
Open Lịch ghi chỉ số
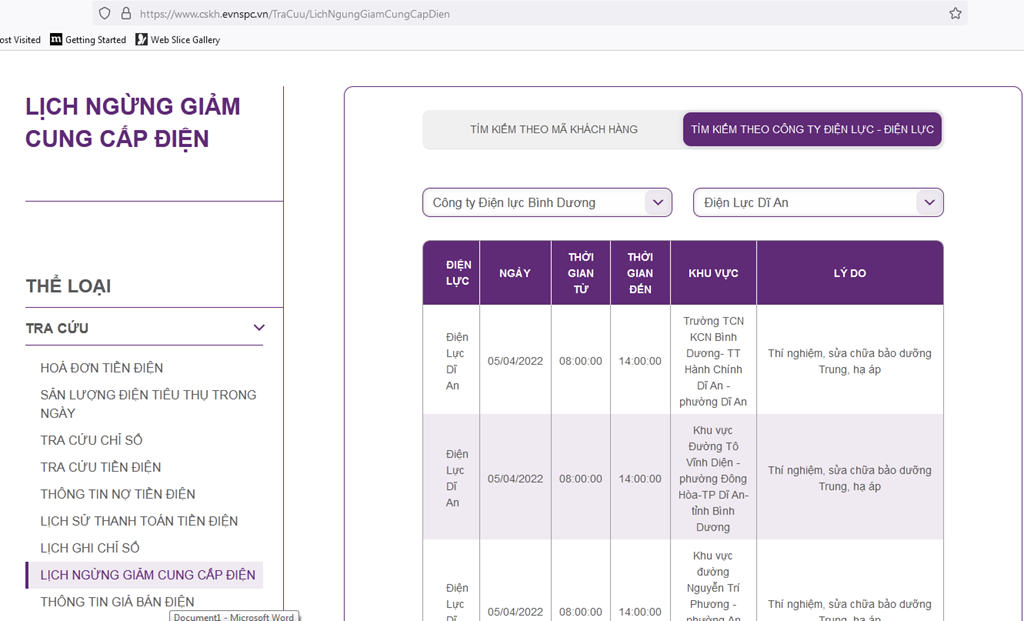click(90, 547)
